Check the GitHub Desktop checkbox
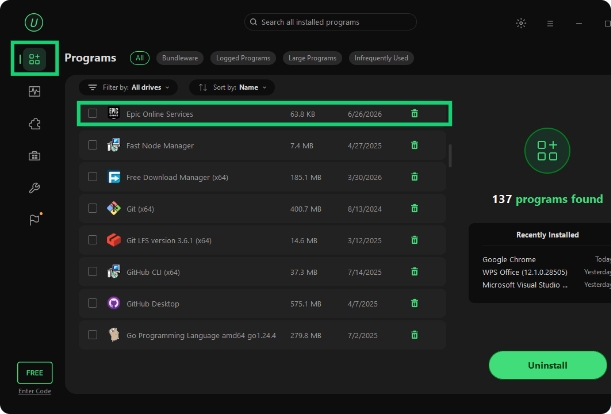The height and width of the screenshot is (414, 611). (x=92, y=303)
